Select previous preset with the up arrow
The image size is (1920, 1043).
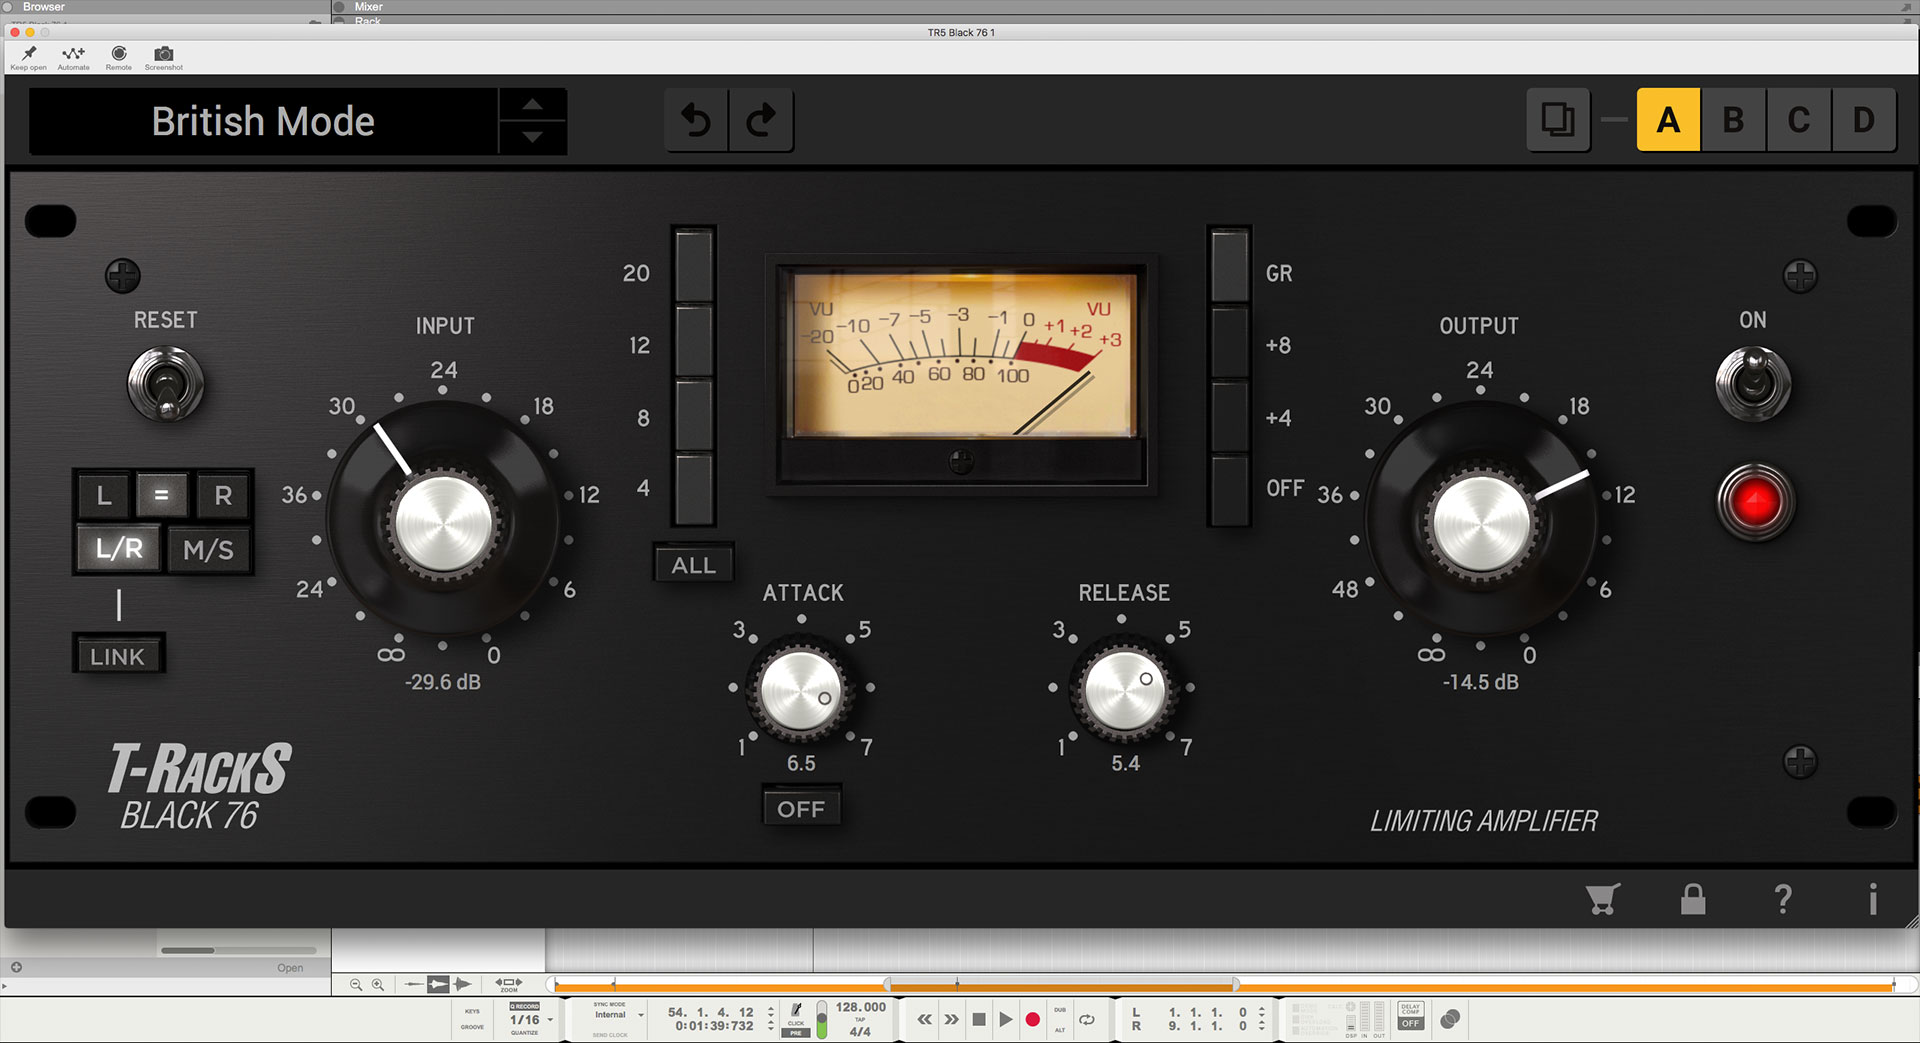533,105
